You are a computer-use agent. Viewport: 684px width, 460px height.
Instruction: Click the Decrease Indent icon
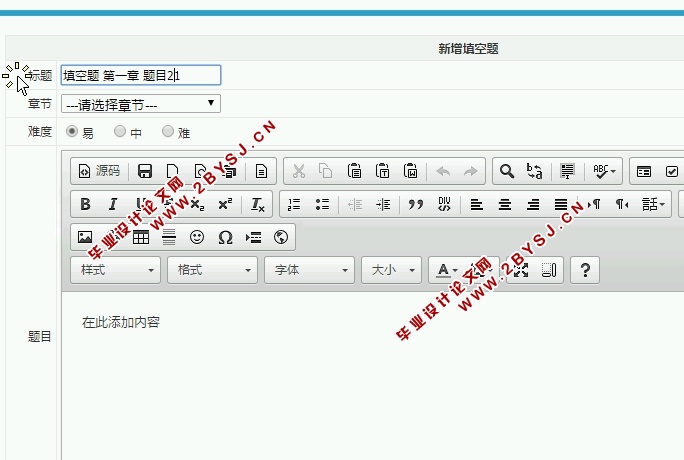[355, 204]
